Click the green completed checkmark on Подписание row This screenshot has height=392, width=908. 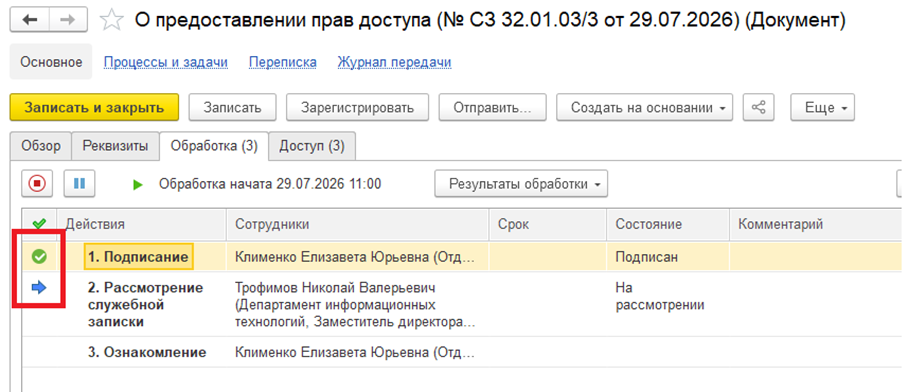[x=39, y=257]
